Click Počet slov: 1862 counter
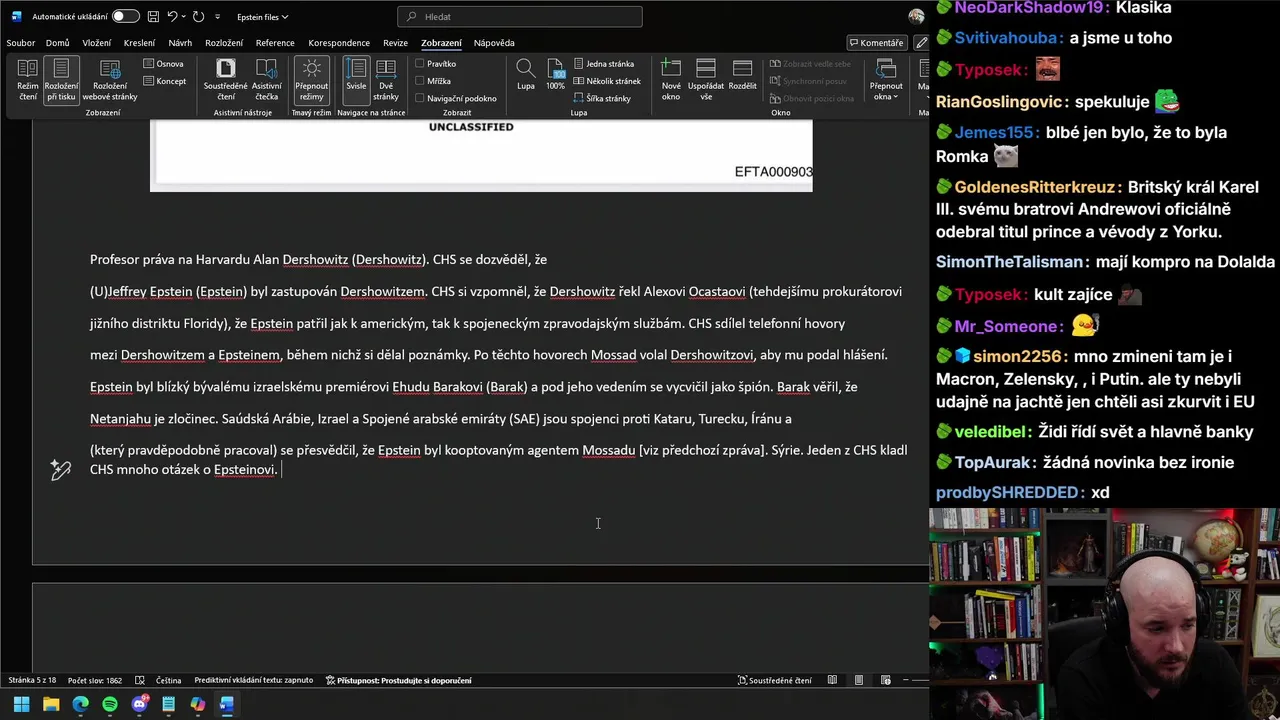The image size is (1280, 720). tap(95, 680)
